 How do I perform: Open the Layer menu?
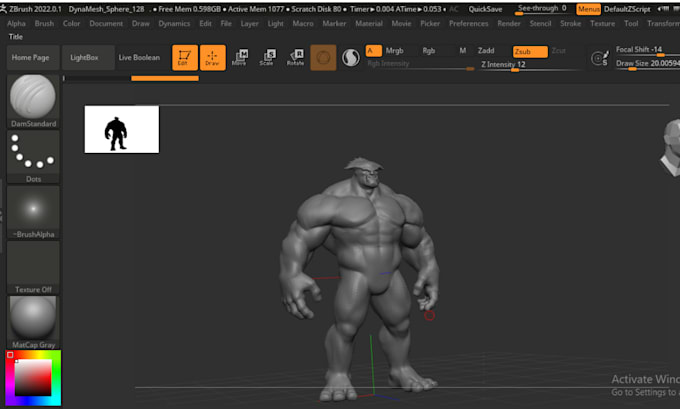250,23
